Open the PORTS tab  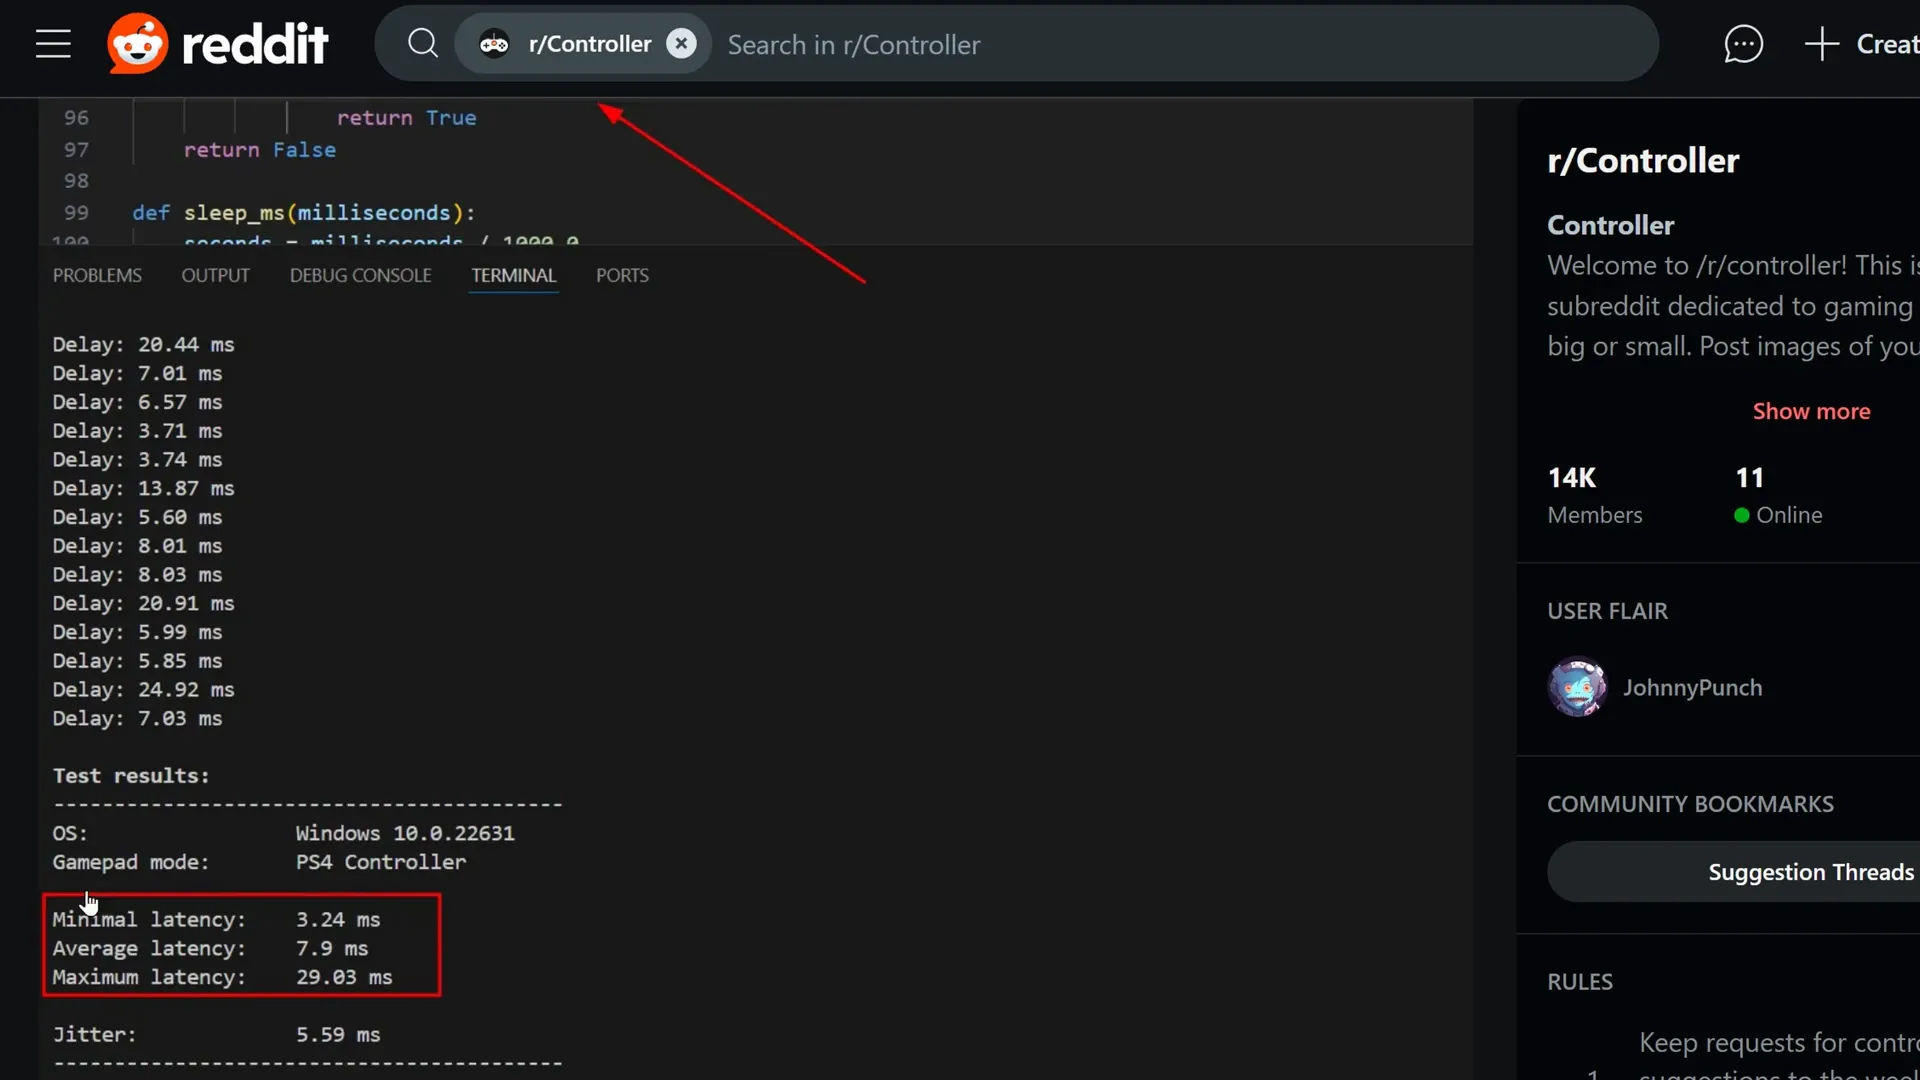click(x=622, y=276)
